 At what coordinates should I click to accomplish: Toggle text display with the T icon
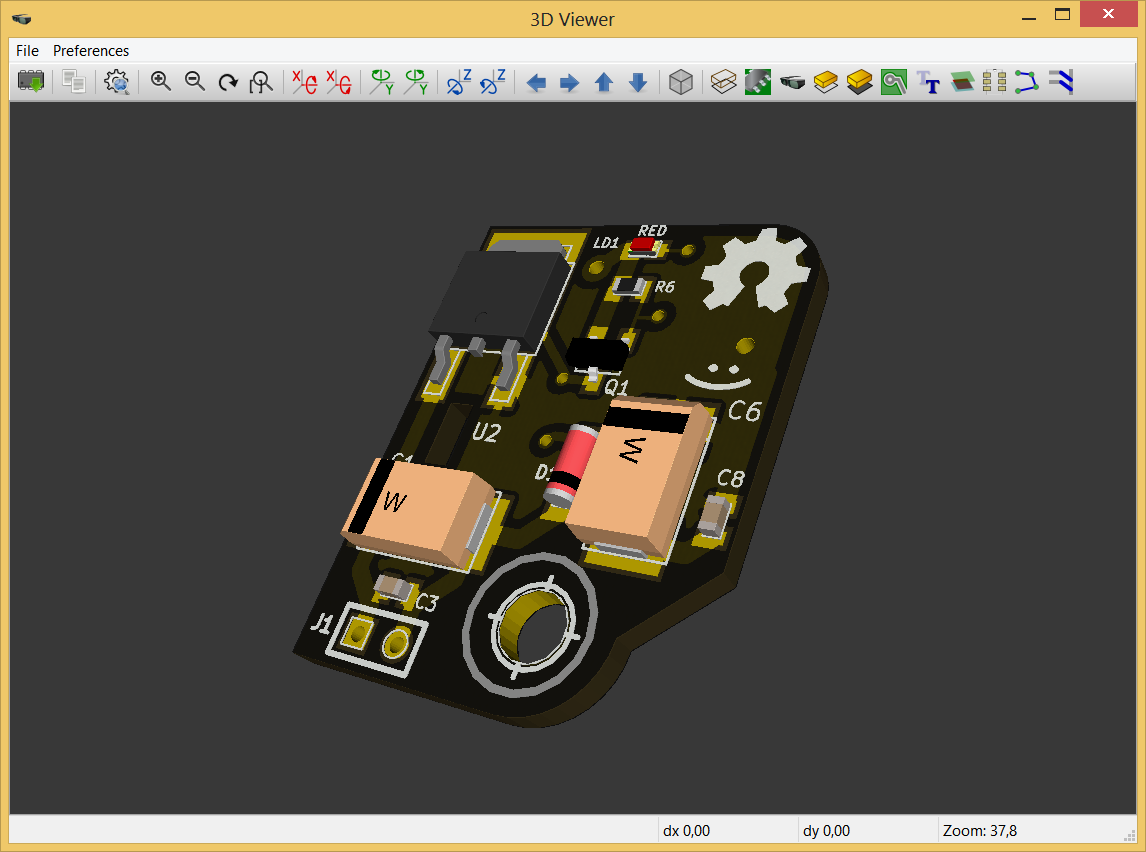click(929, 82)
